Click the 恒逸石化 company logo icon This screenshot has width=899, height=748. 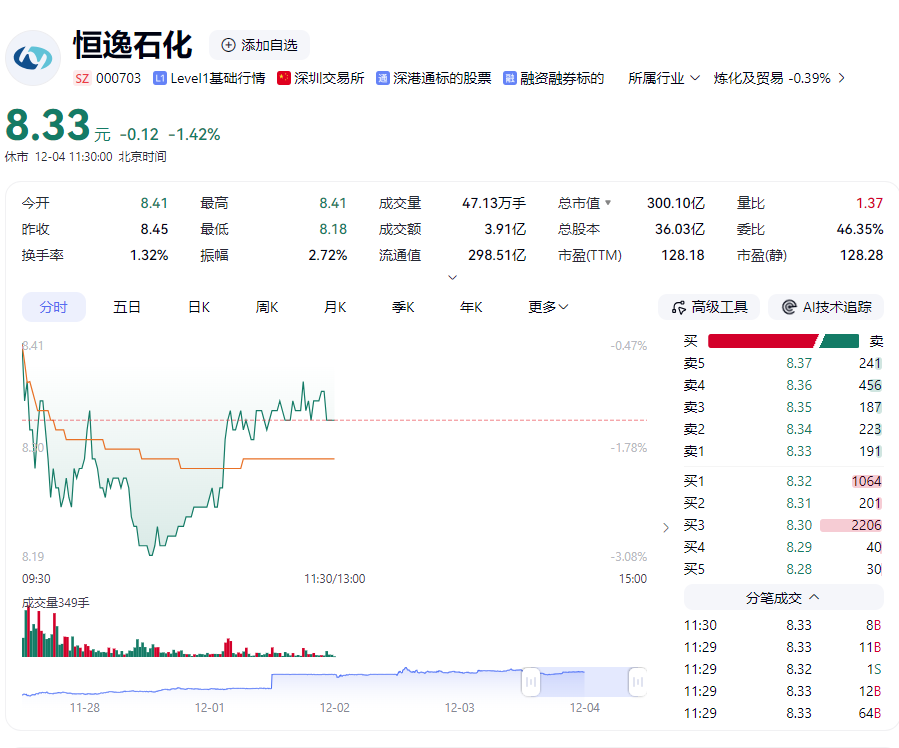point(33,57)
